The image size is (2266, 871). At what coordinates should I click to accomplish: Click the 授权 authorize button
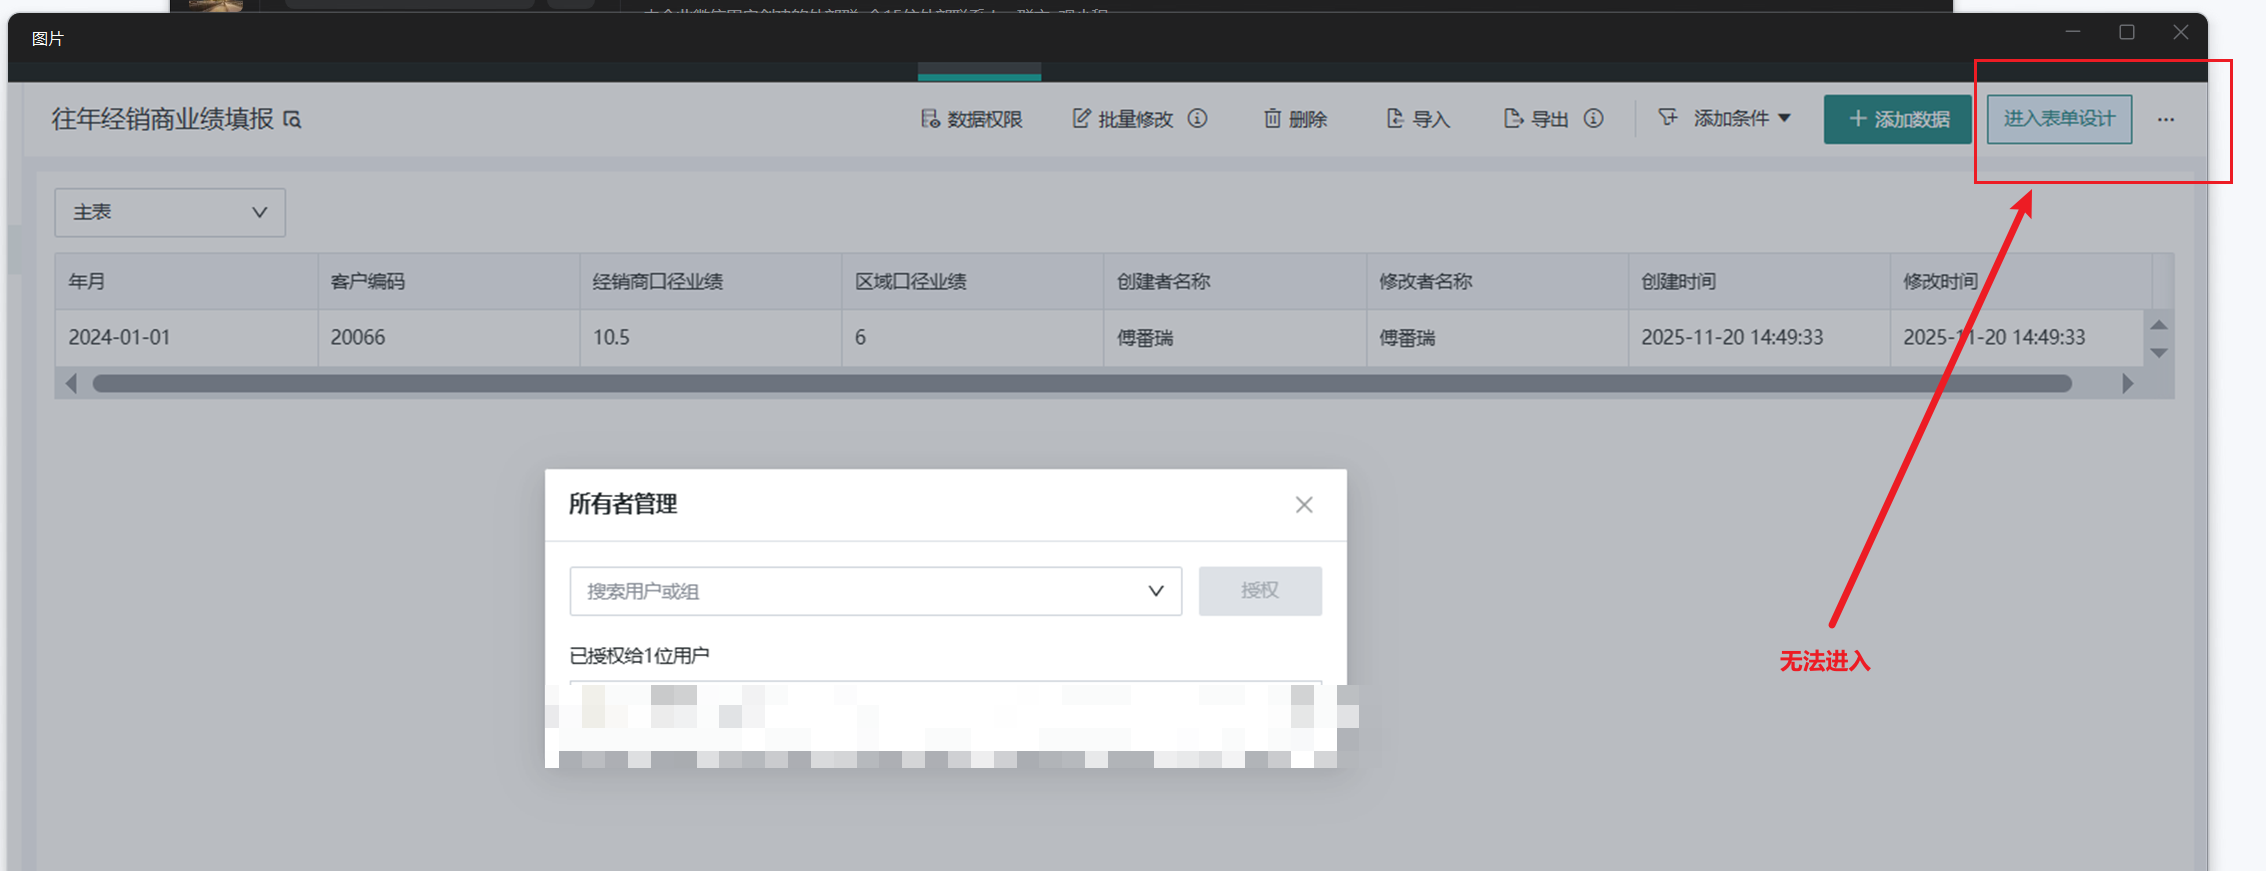pyautogui.click(x=1260, y=591)
